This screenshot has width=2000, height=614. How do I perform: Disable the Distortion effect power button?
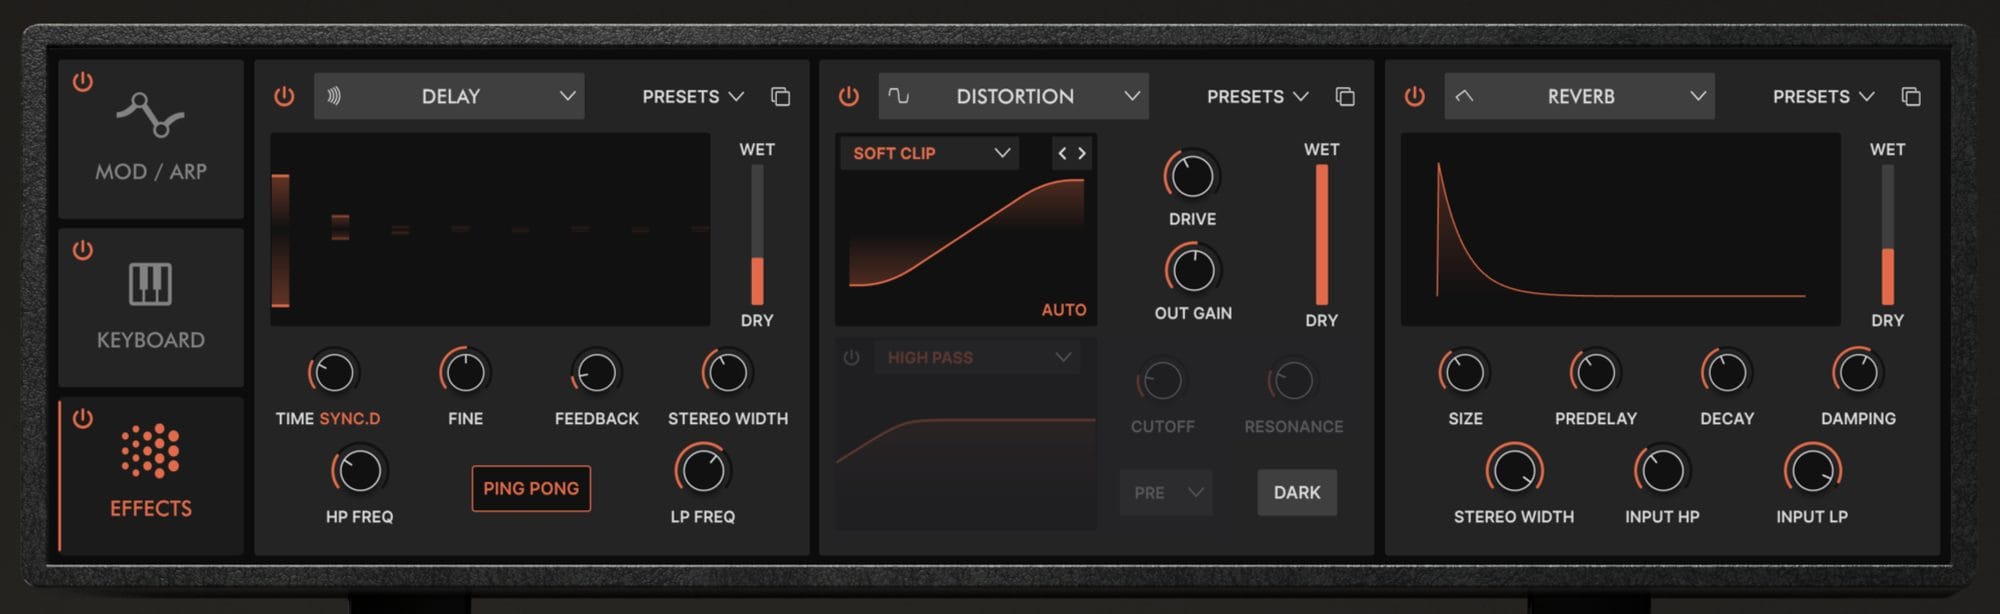click(849, 97)
